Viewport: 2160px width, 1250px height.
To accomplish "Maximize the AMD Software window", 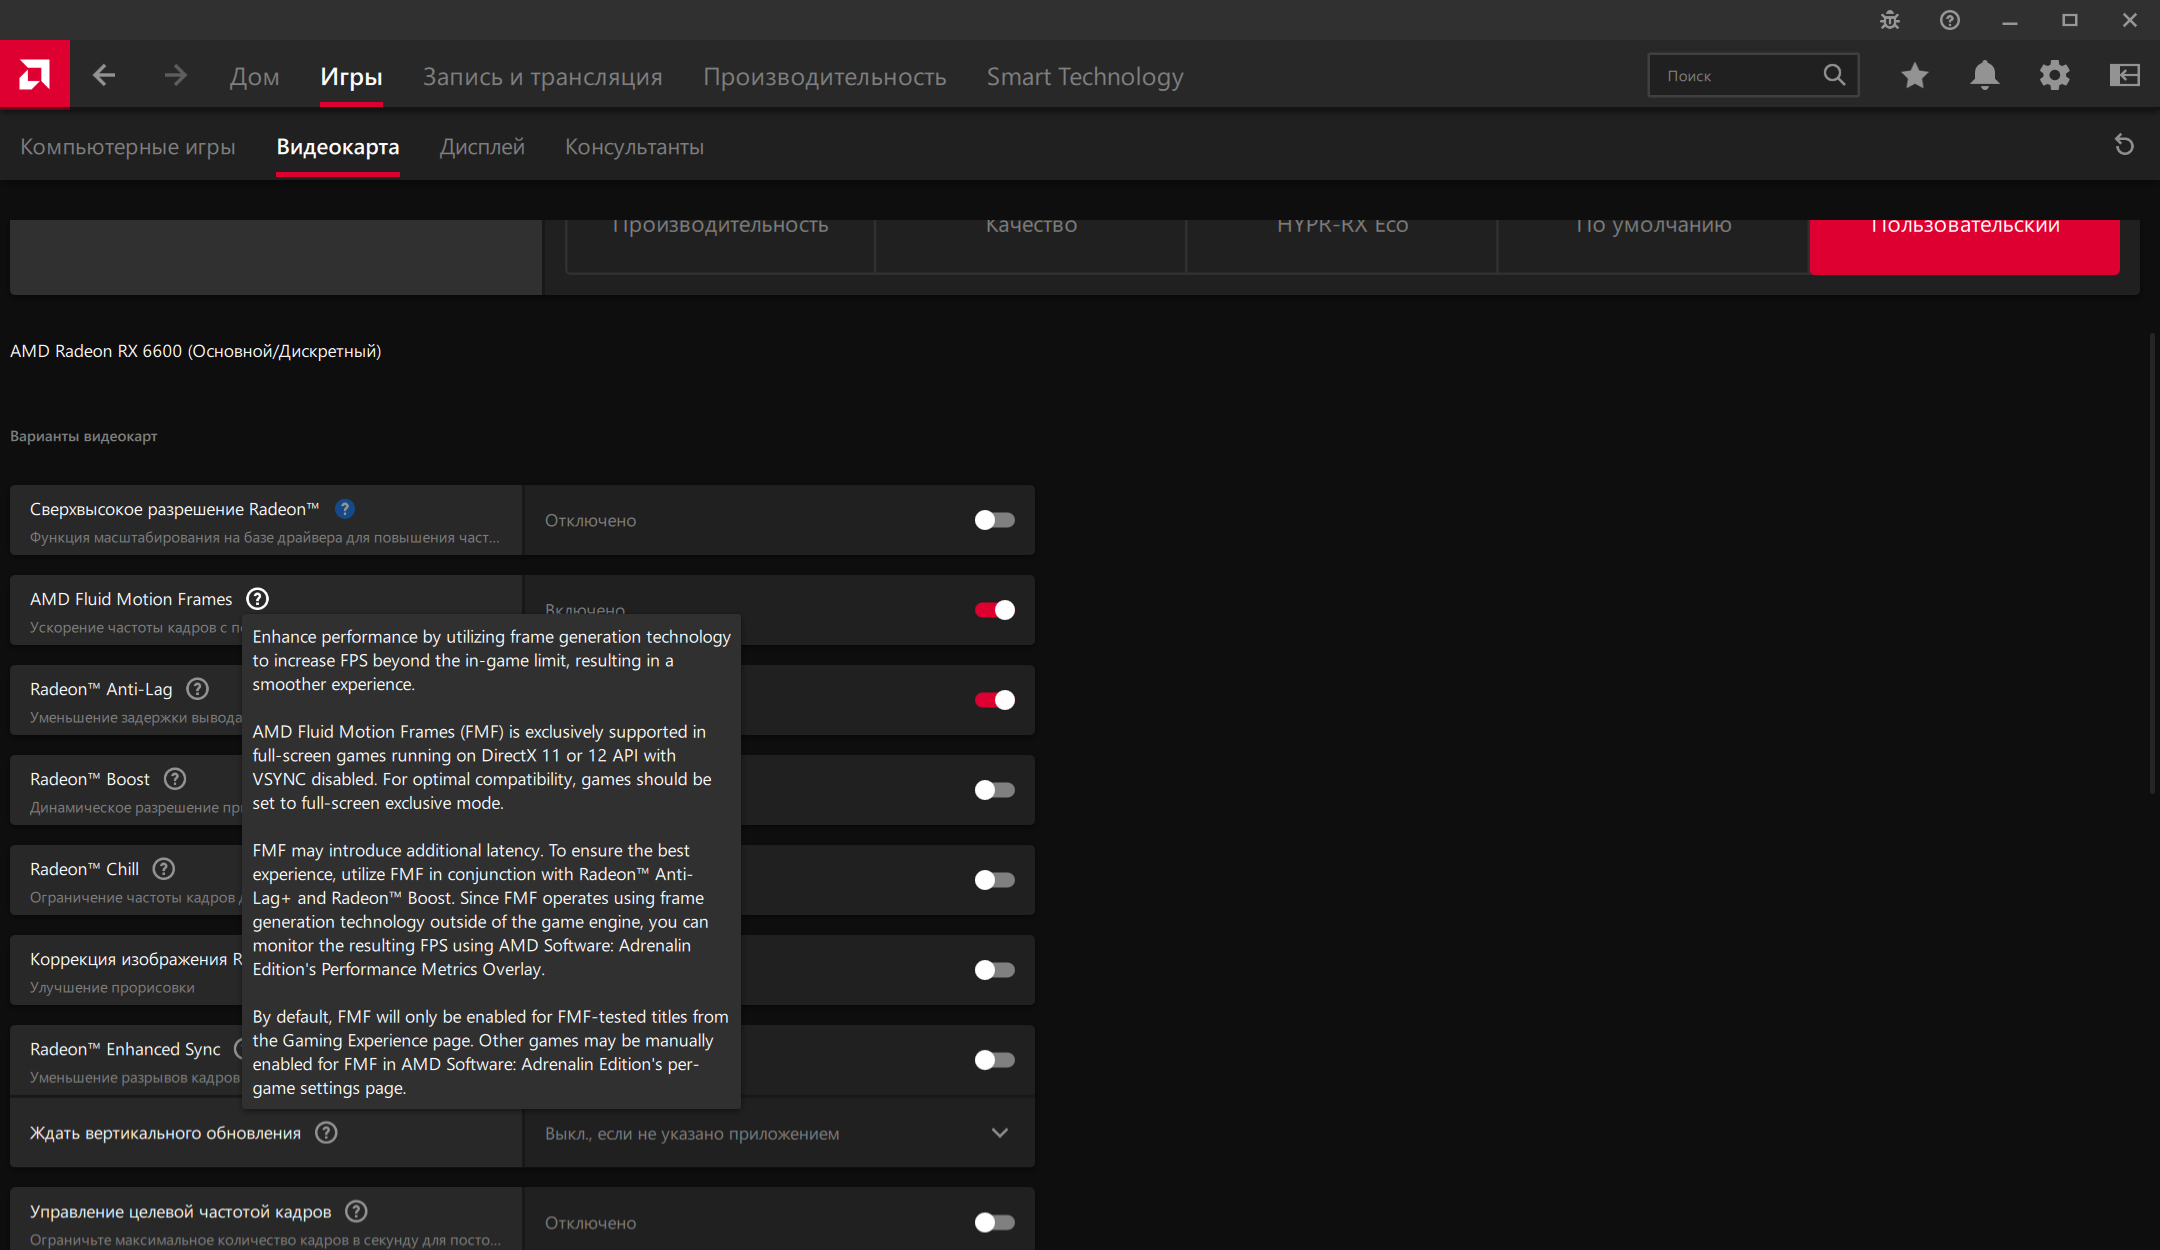I will pos(2070,20).
